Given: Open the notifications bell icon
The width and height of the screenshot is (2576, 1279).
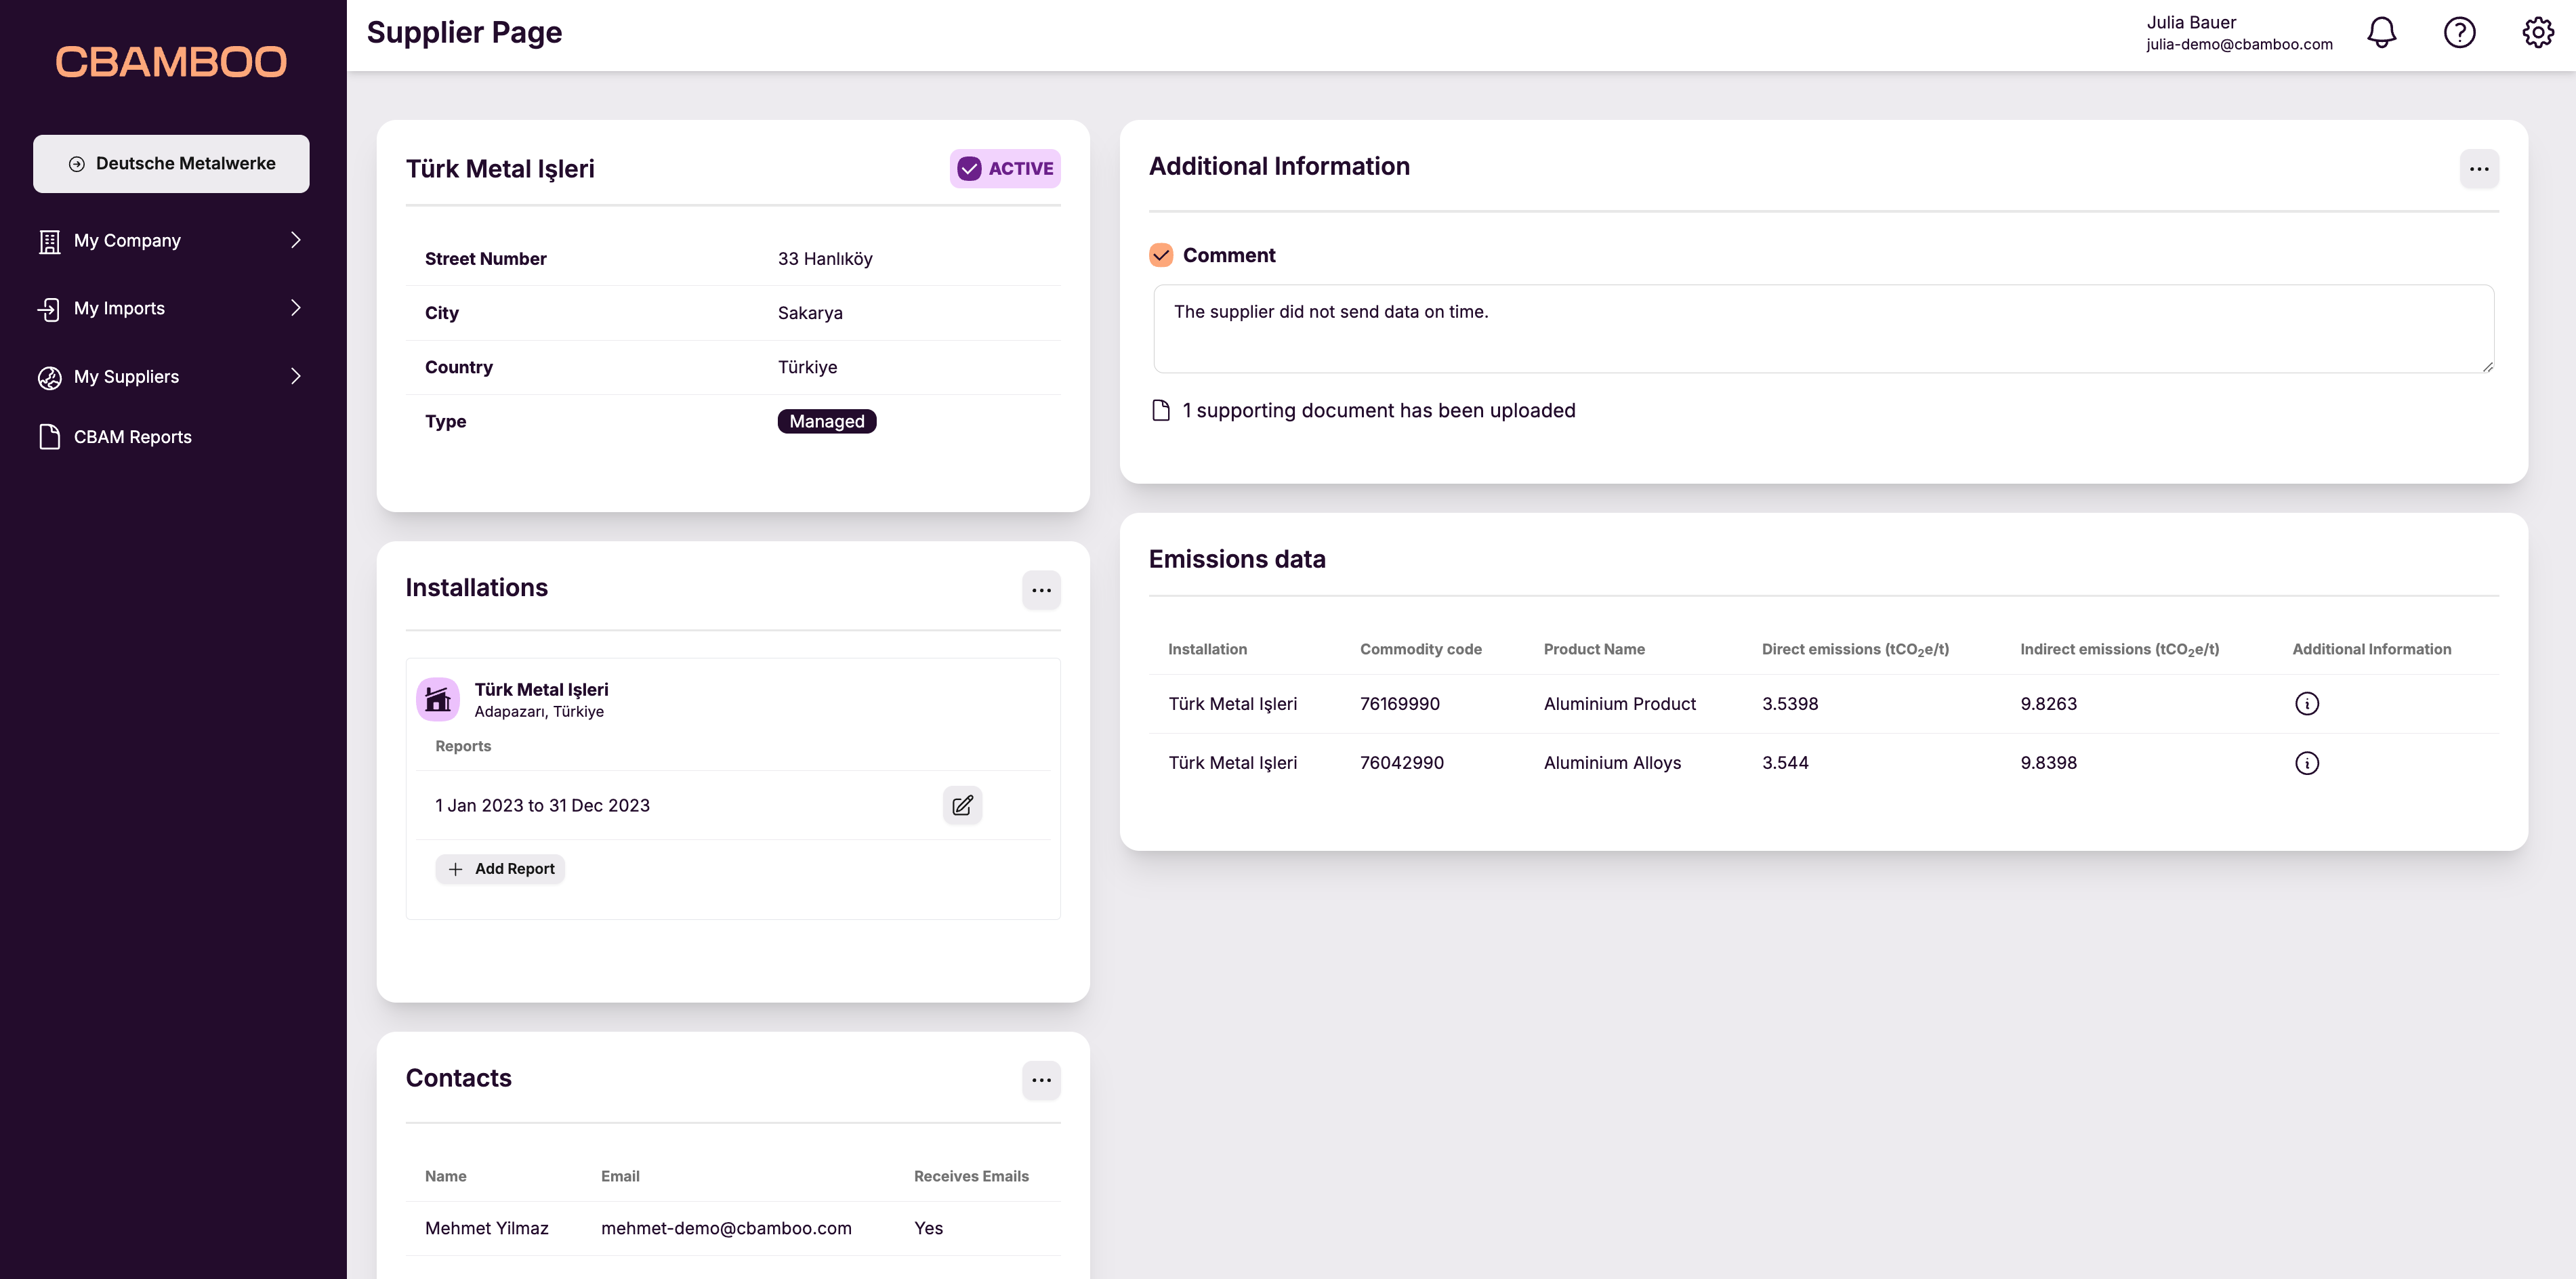Looking at the screenshot, I should pyautogui.click(x=2381, y=32).
